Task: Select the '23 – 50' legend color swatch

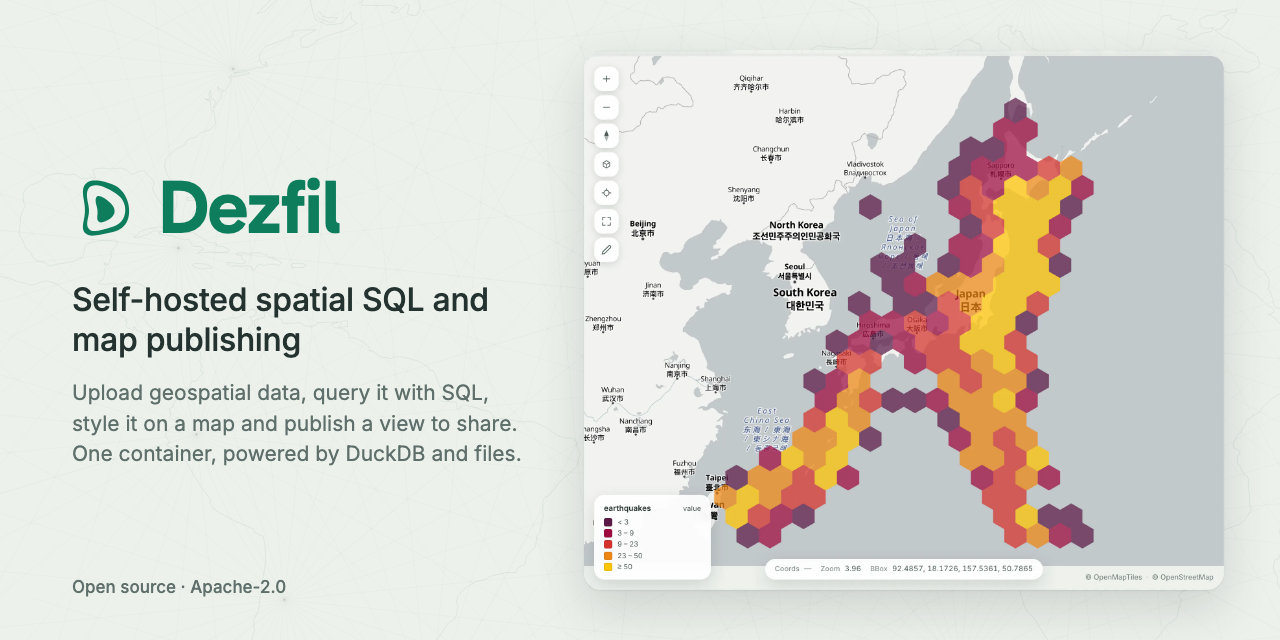Action: tap(608, 555)
